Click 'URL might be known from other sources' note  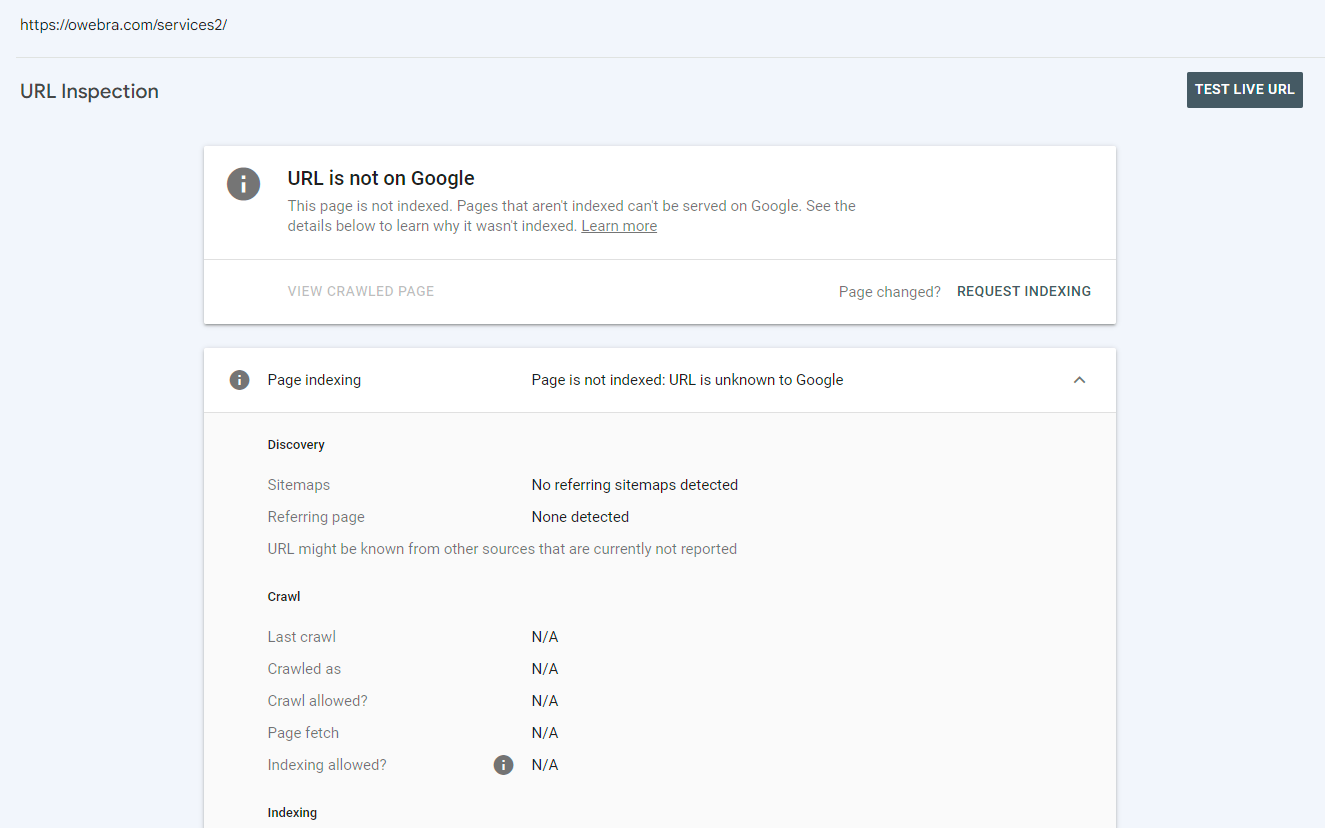pos(502,549)
